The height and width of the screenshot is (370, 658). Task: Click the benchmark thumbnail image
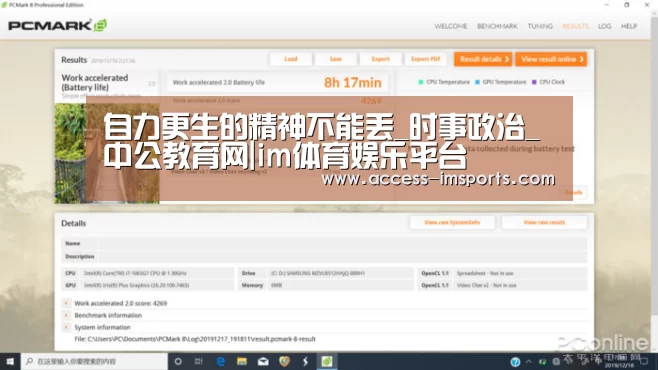coord(107,154)
